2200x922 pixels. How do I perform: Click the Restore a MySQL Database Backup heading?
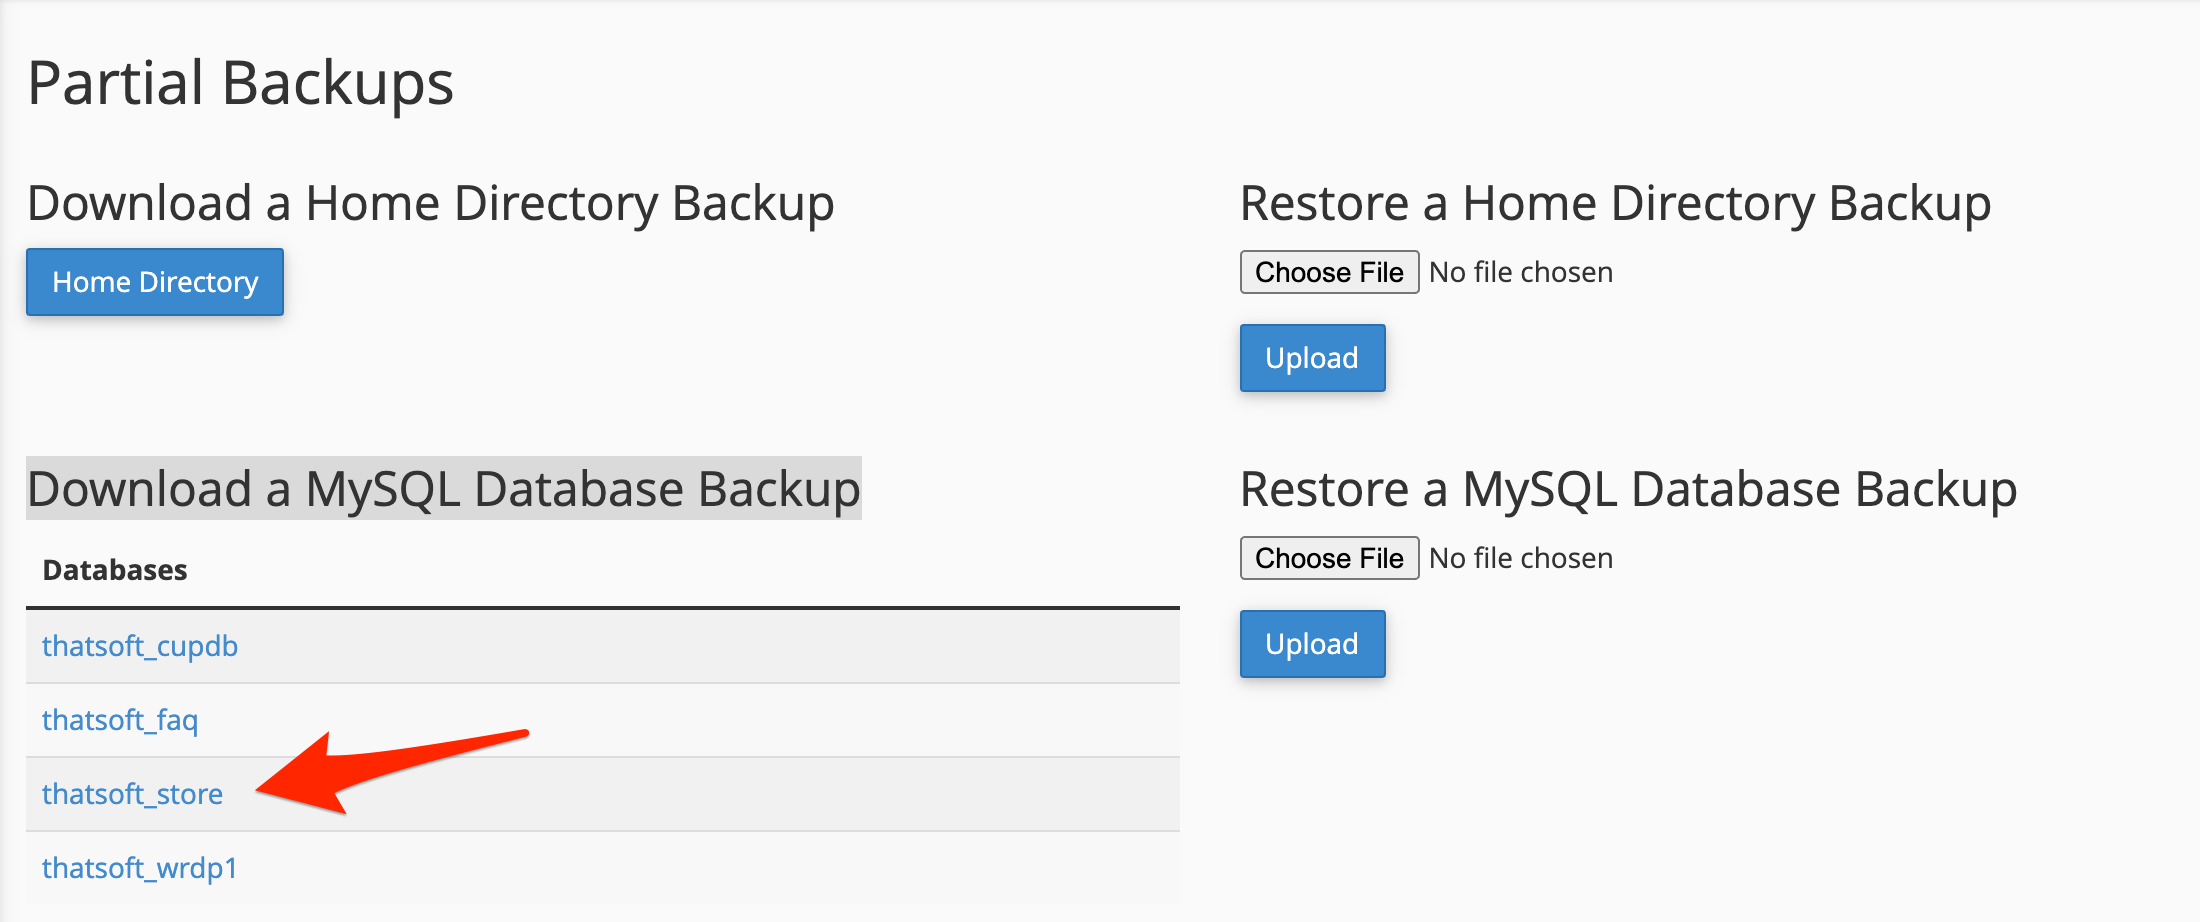(1629, 490)
